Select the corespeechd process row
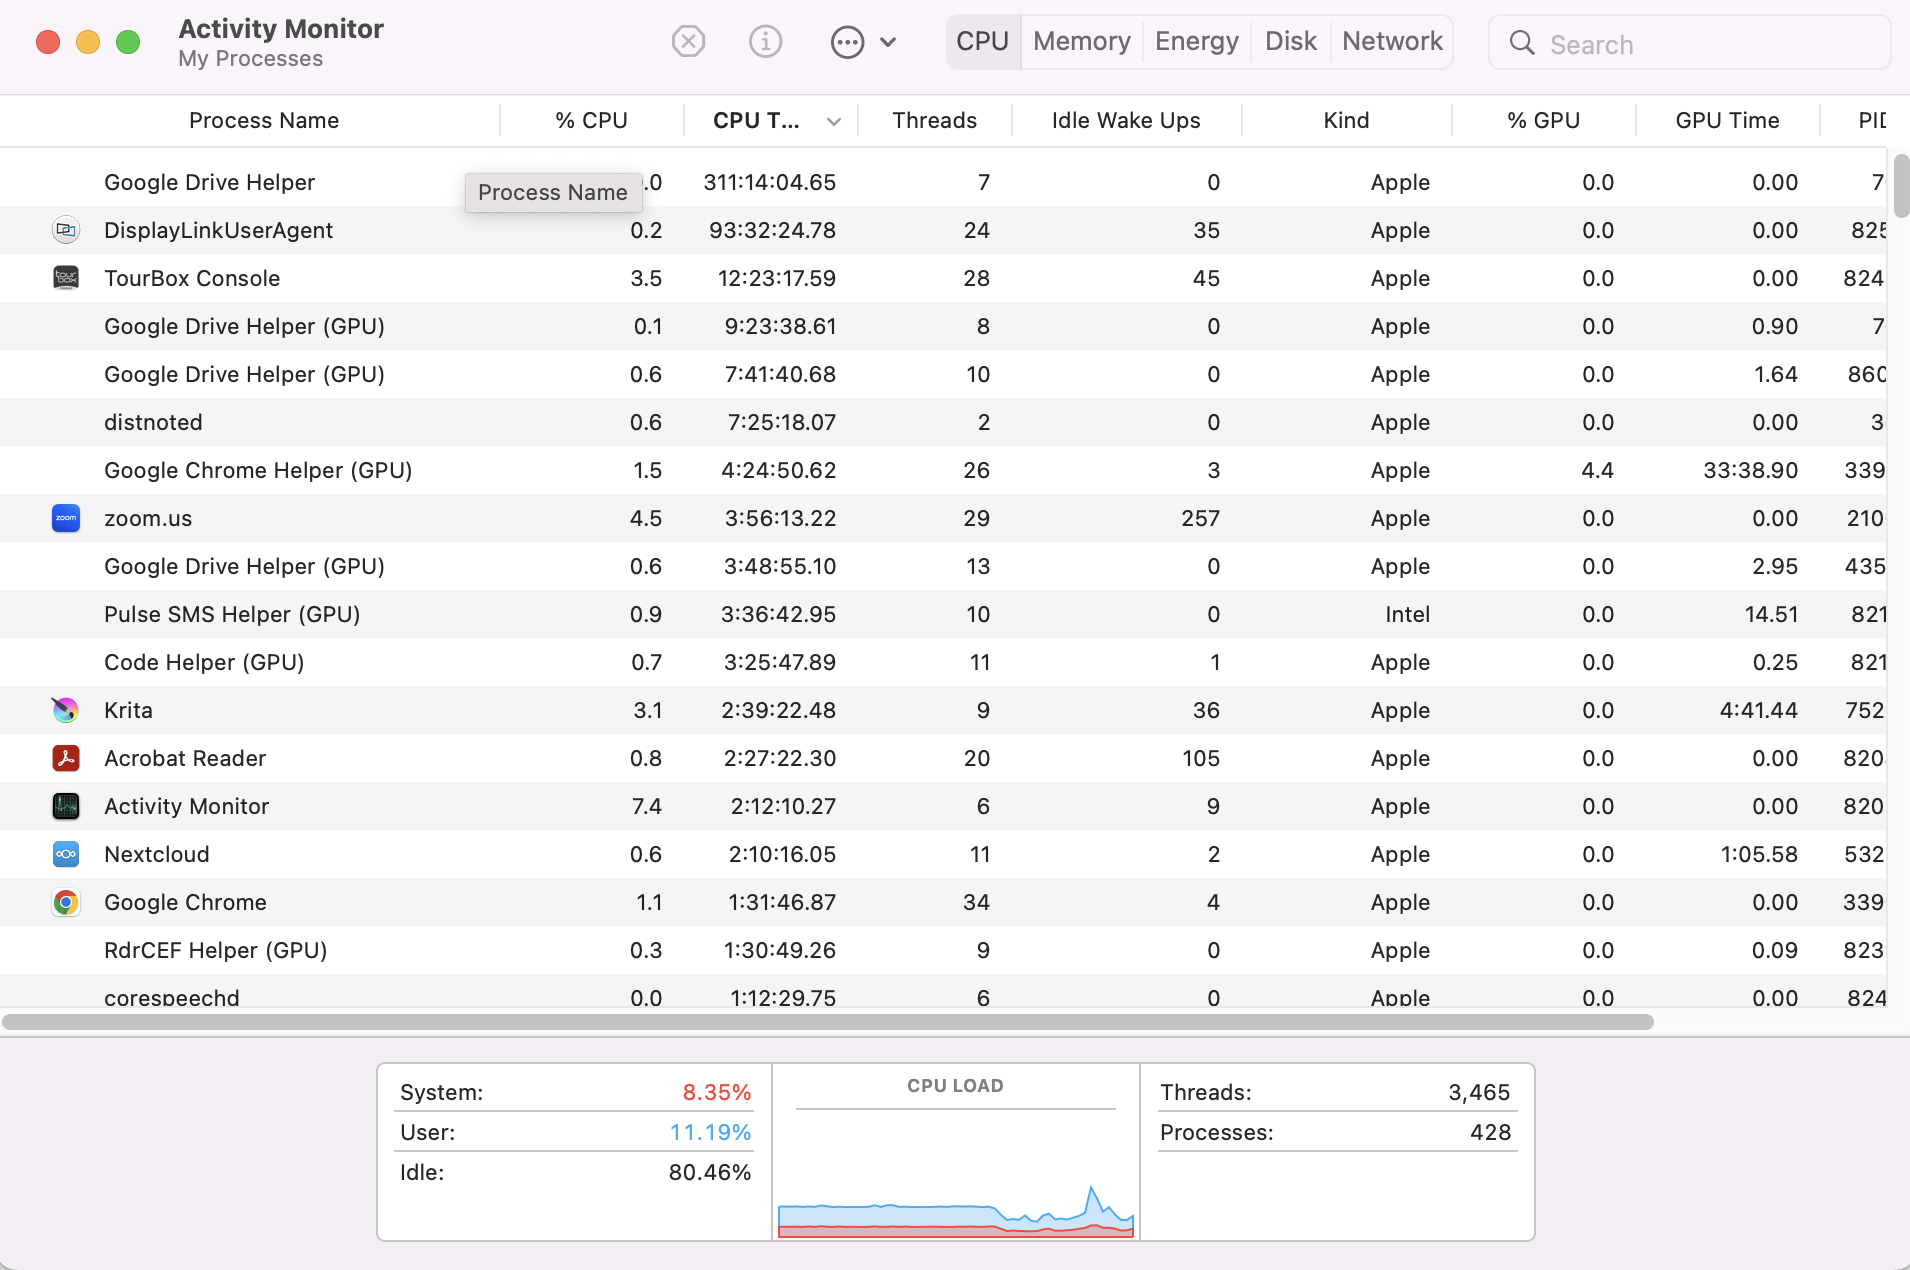The height and width of the screenshot is (1270, 1910). [943, 992]
